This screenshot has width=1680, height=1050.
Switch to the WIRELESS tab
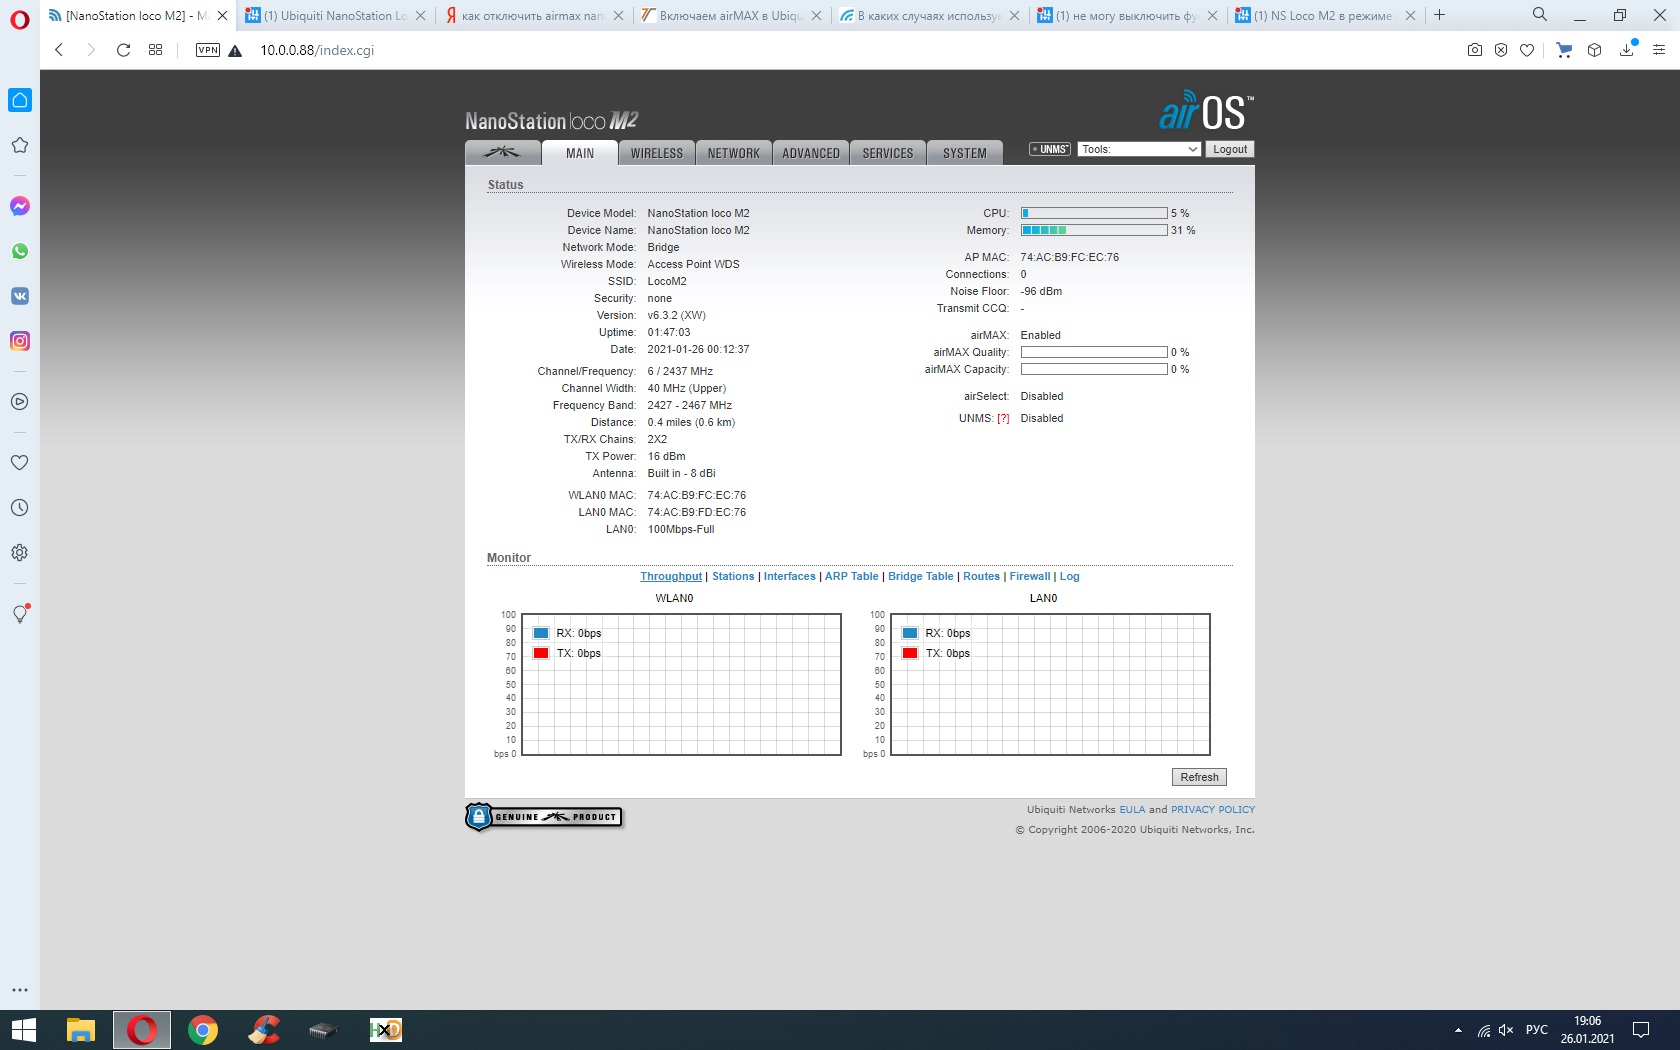(x=657, y=153)
